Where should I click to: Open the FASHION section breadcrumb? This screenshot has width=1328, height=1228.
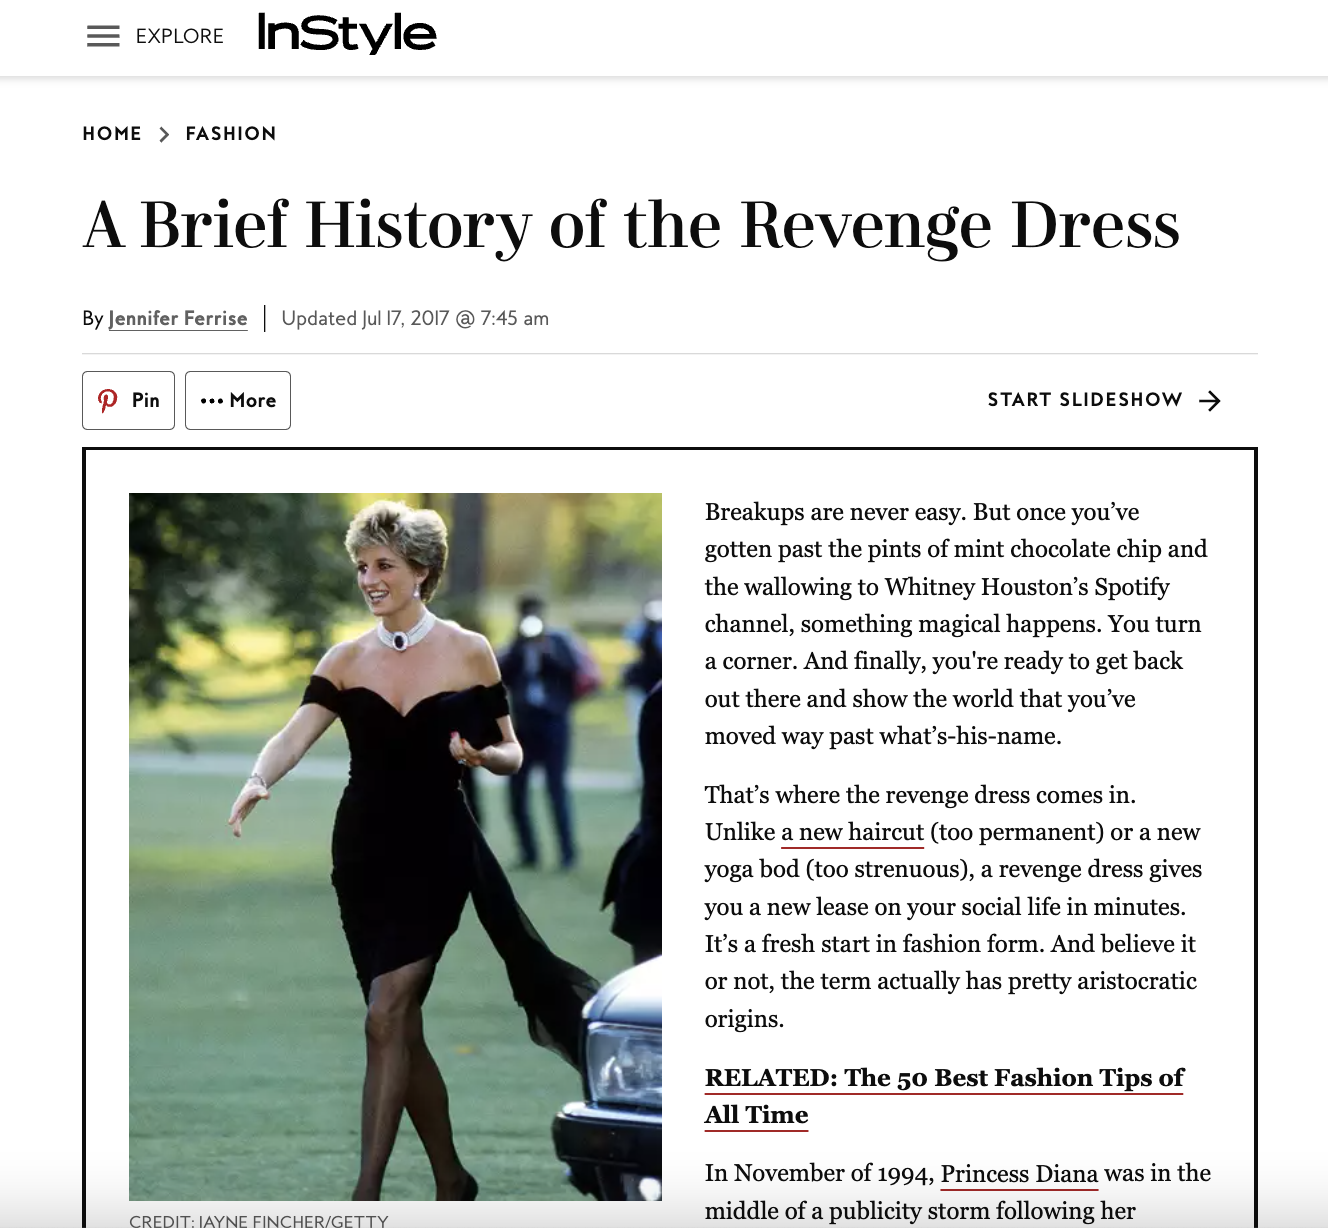pyautogui.click(x=230, y=133)
